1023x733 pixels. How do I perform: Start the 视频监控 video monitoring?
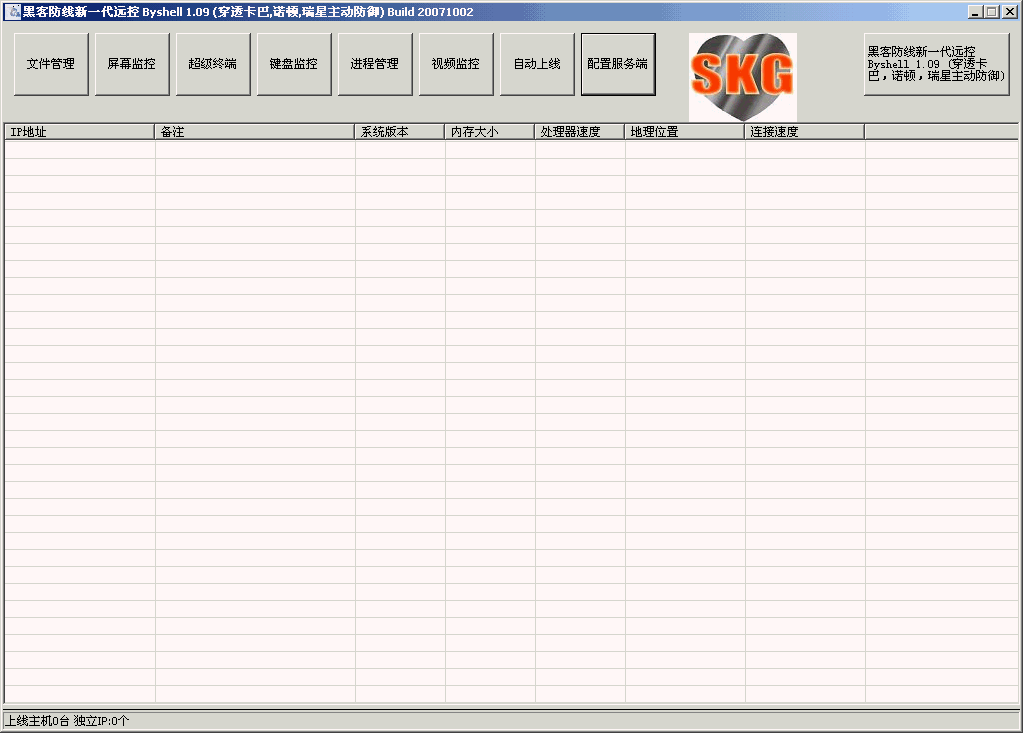click(455, 64)
